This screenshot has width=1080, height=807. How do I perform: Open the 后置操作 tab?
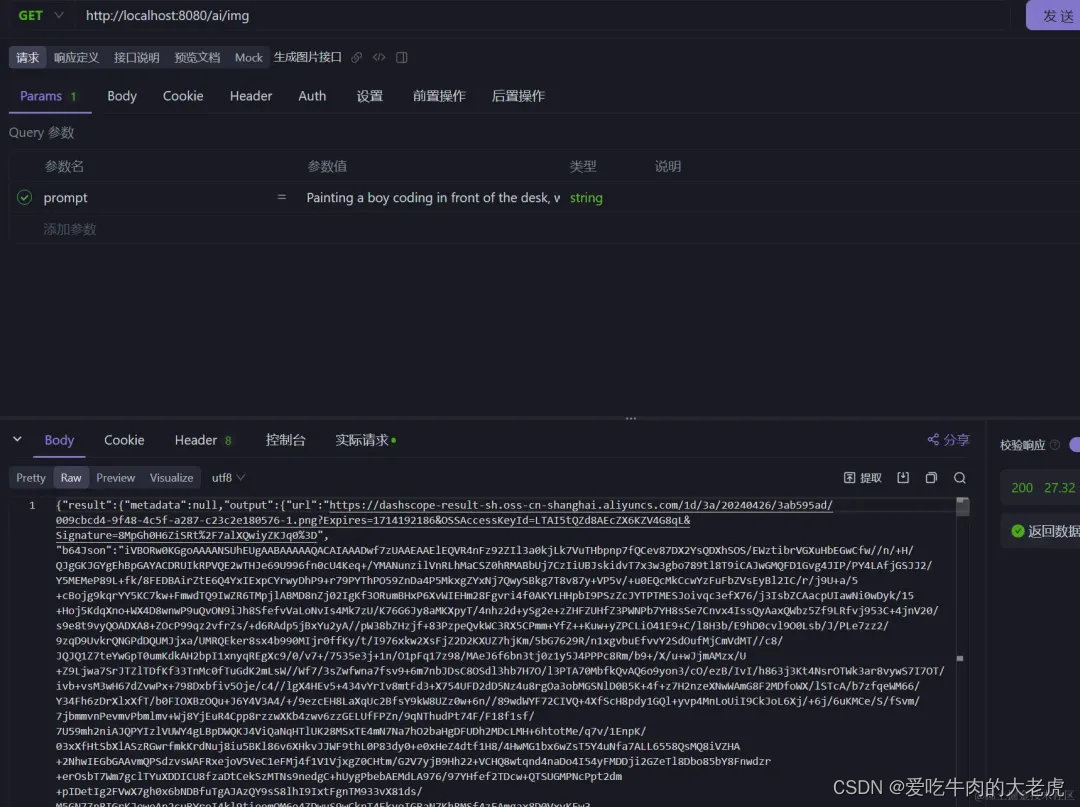(x=518, y=96)
